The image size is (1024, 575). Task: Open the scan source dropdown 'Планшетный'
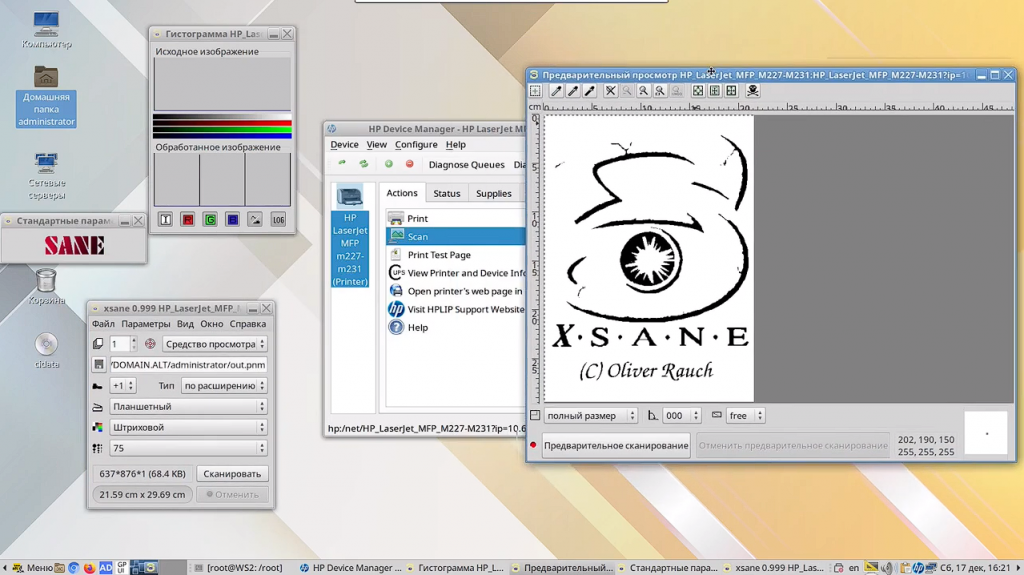point(188,406)
